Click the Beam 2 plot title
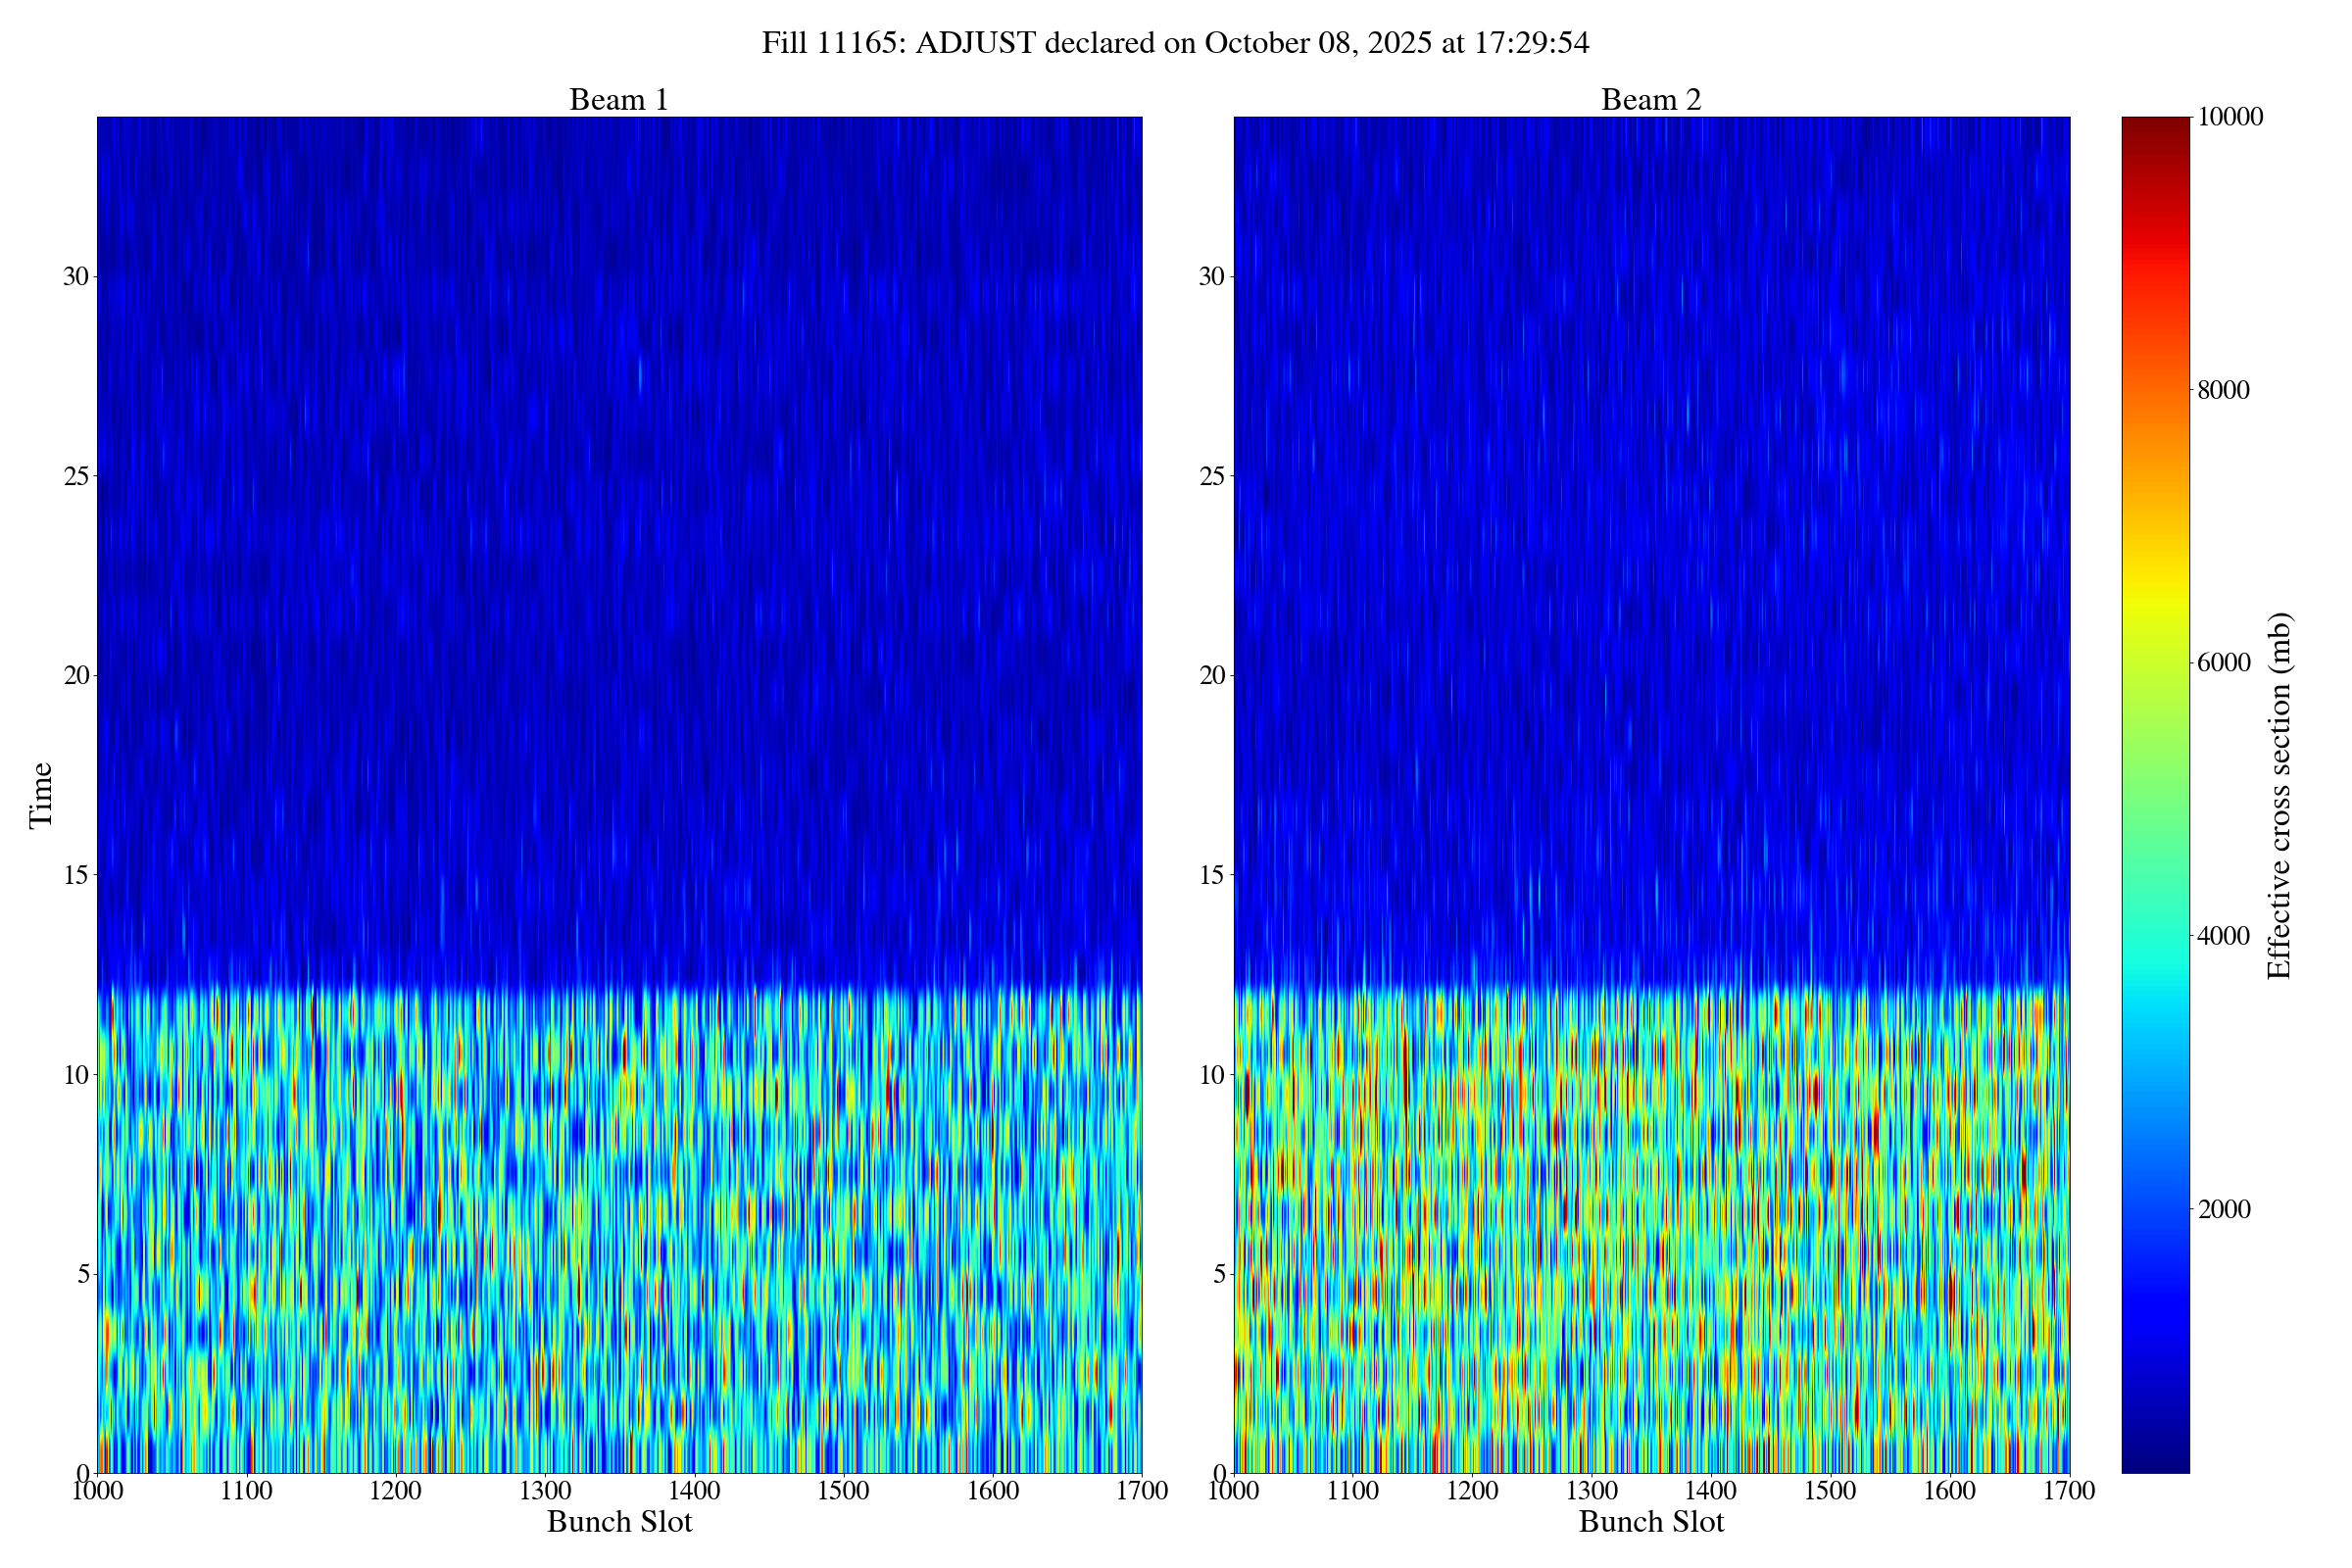The image size is (2352, 1568). (x=1650, y=100)
